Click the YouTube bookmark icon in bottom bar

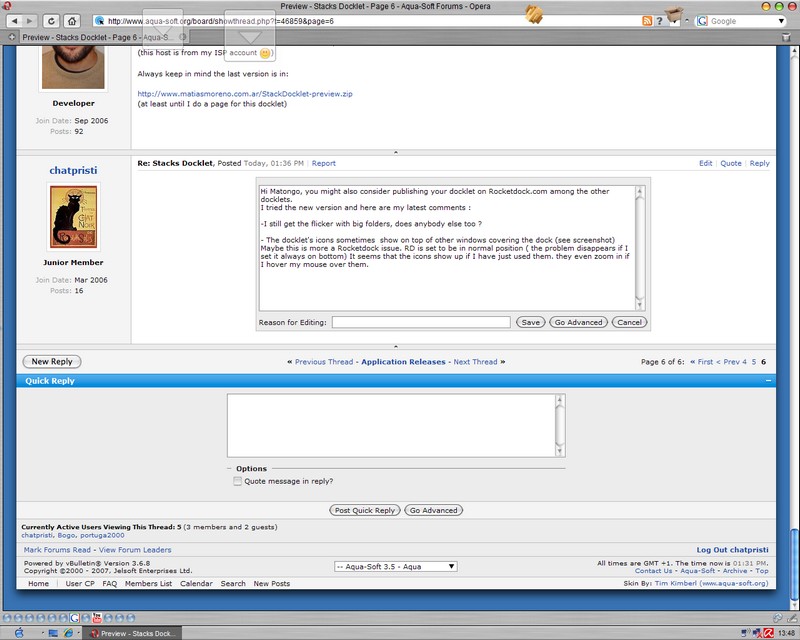tap(96, 618)
